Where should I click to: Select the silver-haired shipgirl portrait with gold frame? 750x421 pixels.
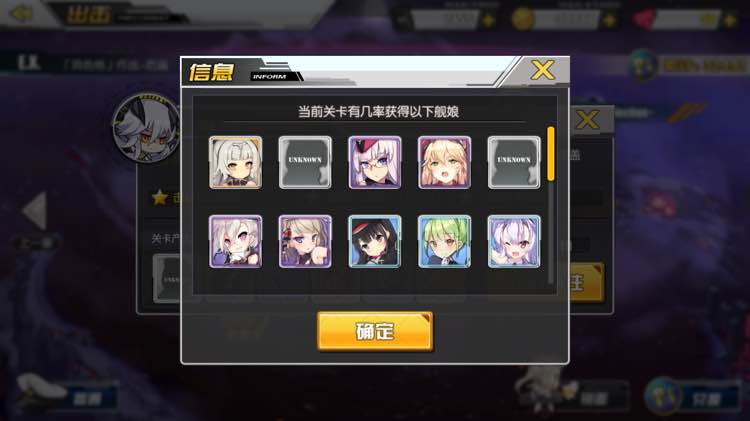(x=235, y=162)
